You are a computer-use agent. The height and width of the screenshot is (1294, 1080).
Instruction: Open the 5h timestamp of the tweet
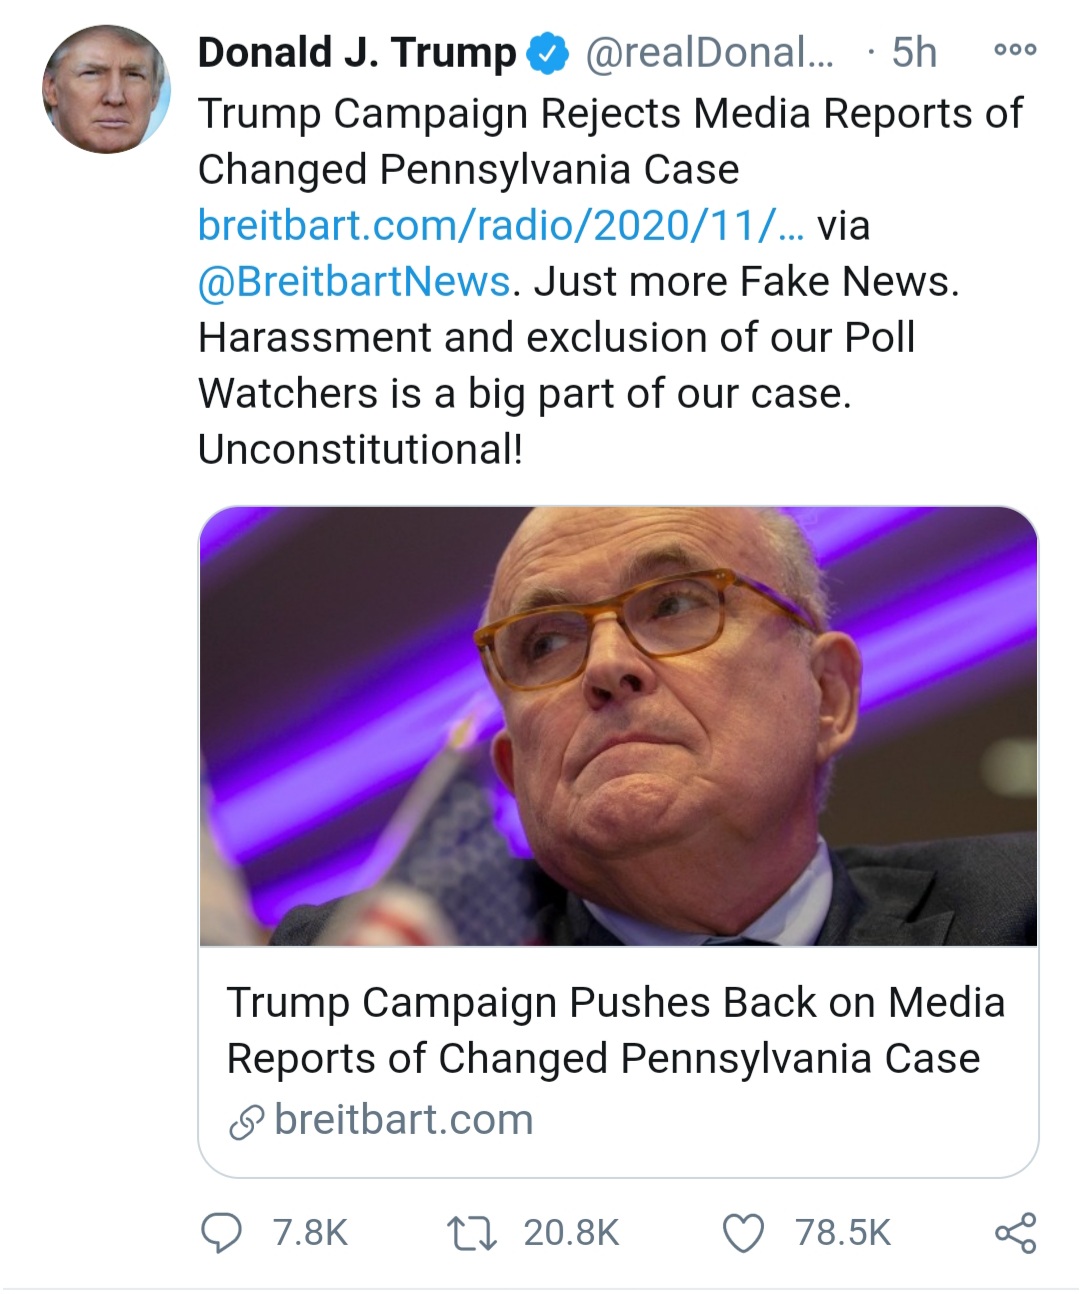(913, 53)
